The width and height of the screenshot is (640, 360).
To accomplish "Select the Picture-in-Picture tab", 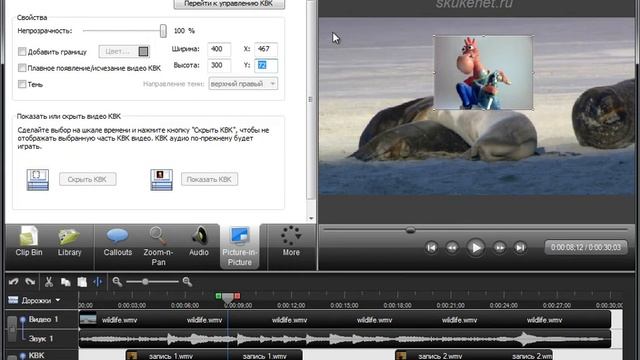I will click(240, 247).
